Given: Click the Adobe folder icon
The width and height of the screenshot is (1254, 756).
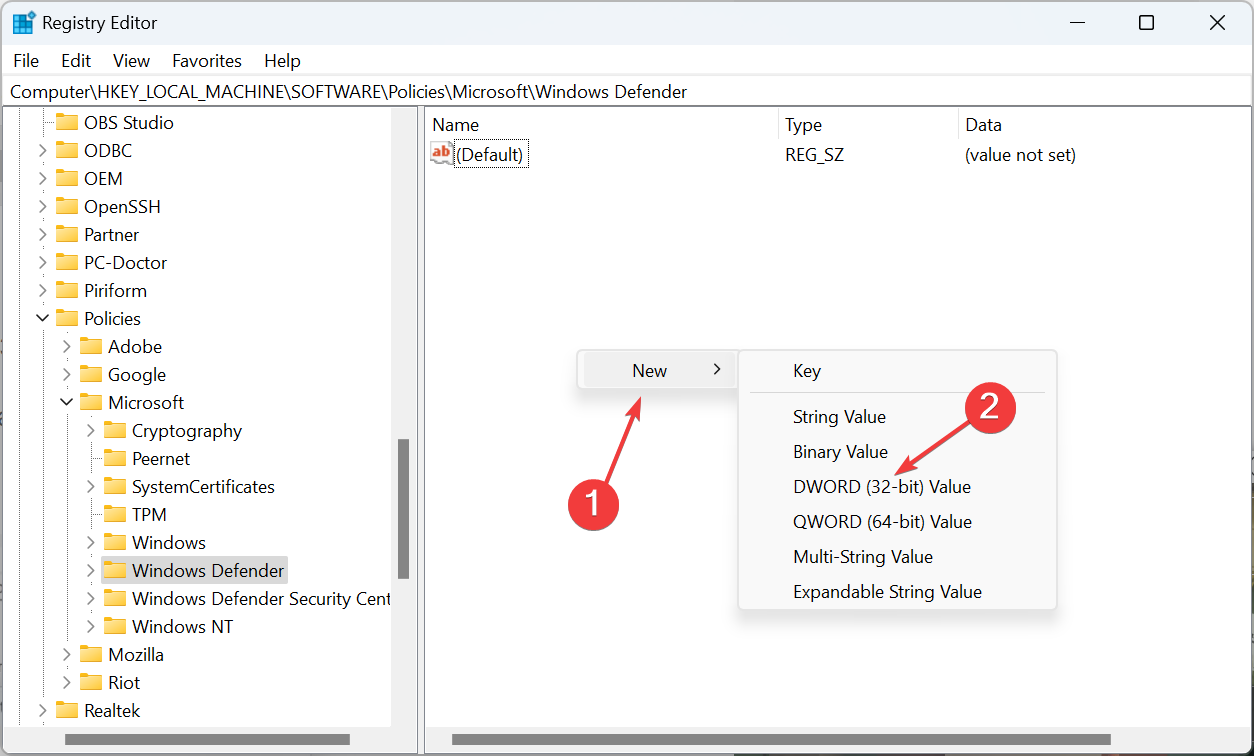Looking at the screenshot, I should pyautogui.click(x=91, y=347).
